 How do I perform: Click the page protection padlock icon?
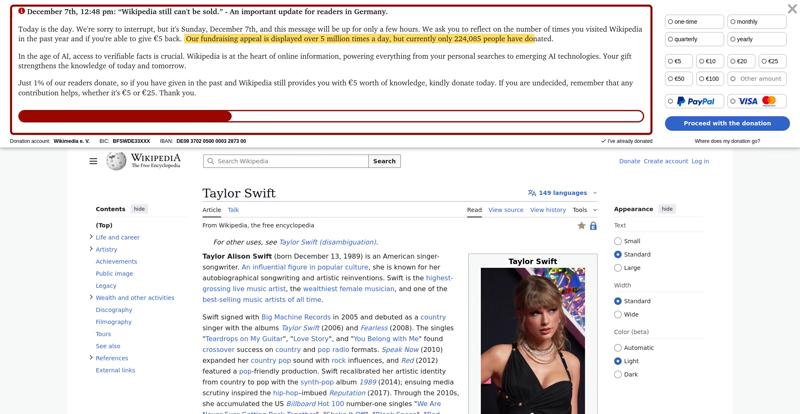[x=593, y=226]
